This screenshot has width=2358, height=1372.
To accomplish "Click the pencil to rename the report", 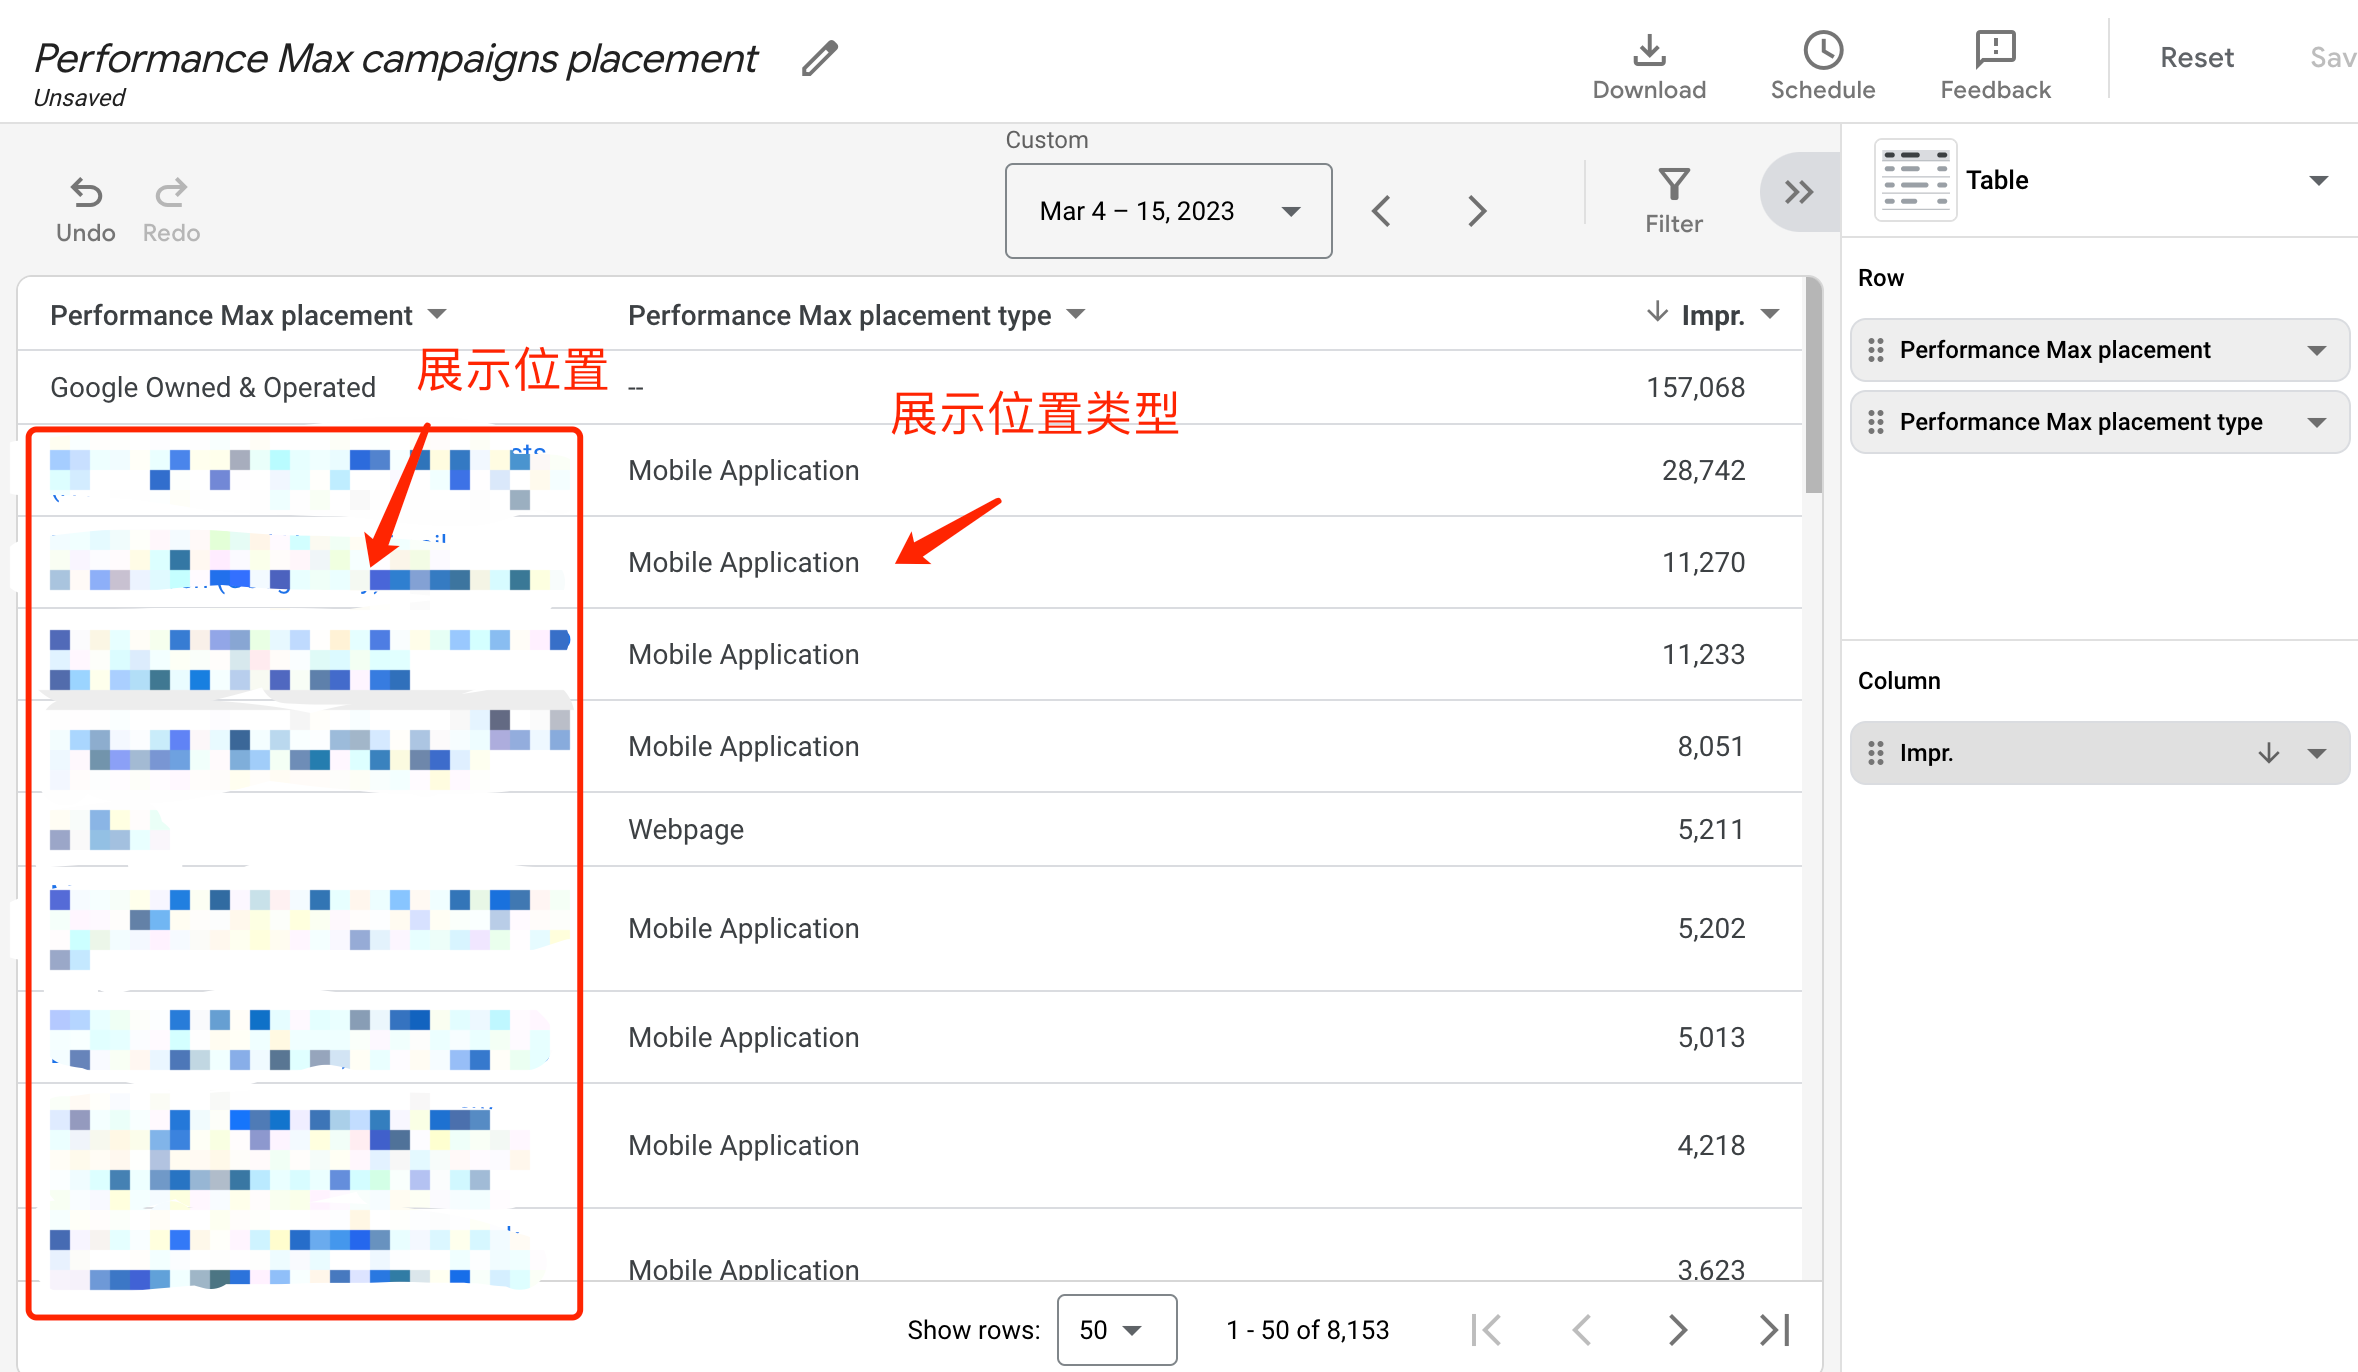I will pyautogui.click(x=819, y=59).
